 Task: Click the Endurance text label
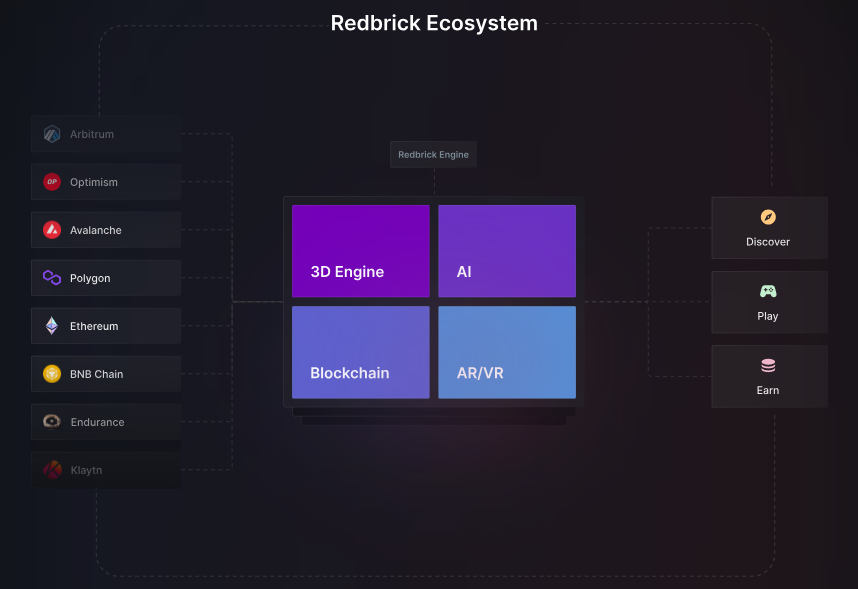tap(97, 422)
